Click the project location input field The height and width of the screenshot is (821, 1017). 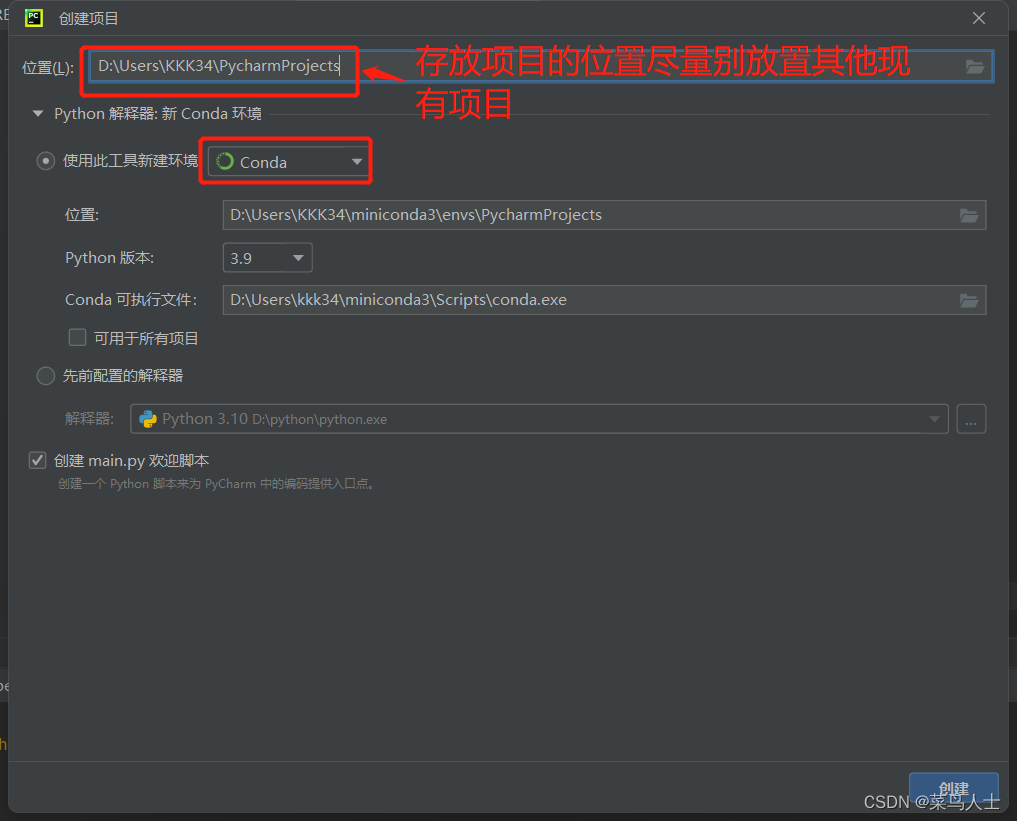[220, 66]
